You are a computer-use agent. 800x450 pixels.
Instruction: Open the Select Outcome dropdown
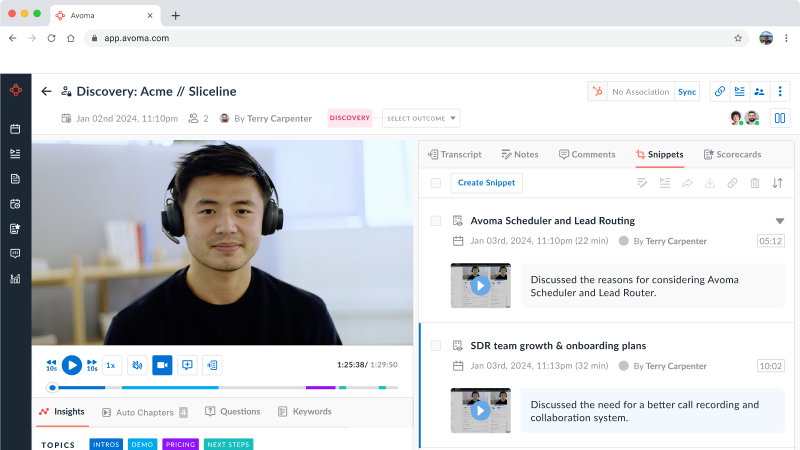421,118
